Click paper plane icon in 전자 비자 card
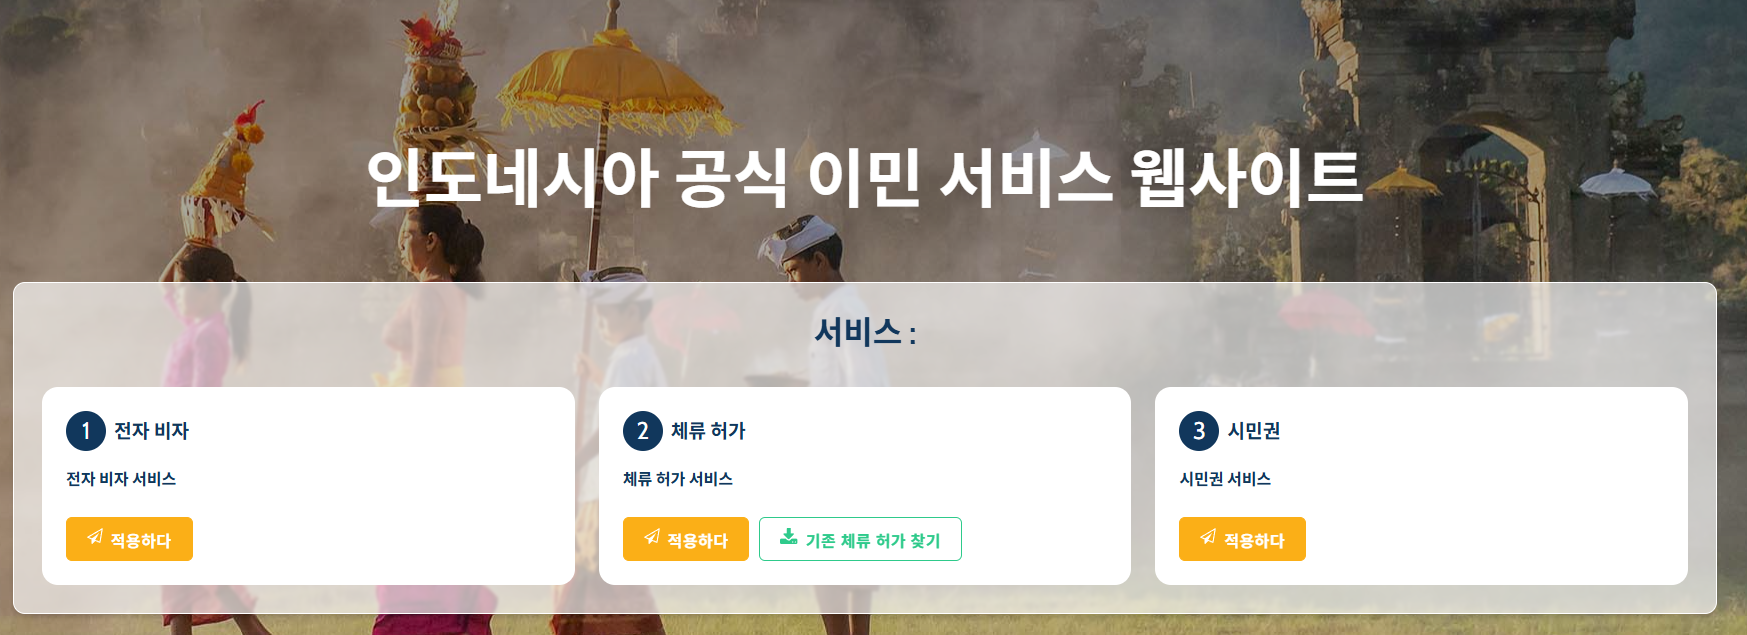This screenshot has height=635, width=1747. pyautogui.click(x=95, y=537)
